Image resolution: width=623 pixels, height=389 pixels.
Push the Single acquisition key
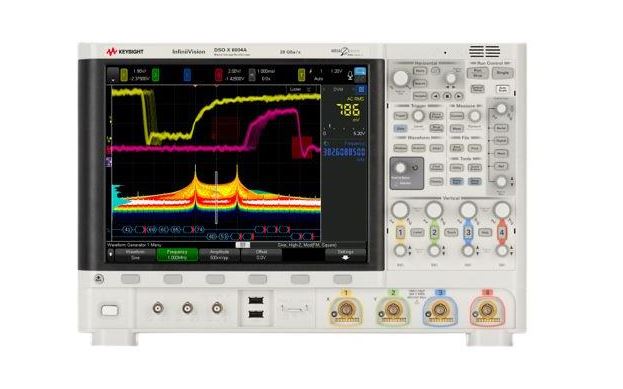click(503, 73)
